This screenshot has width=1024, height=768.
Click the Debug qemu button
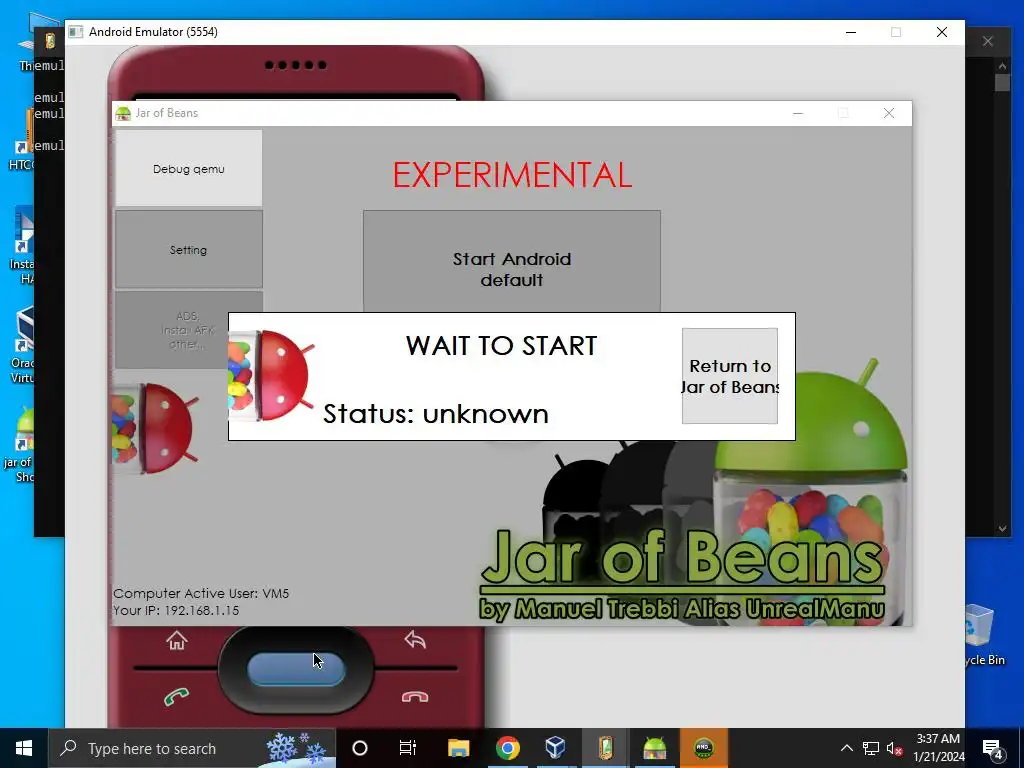[x=189, y=168]
